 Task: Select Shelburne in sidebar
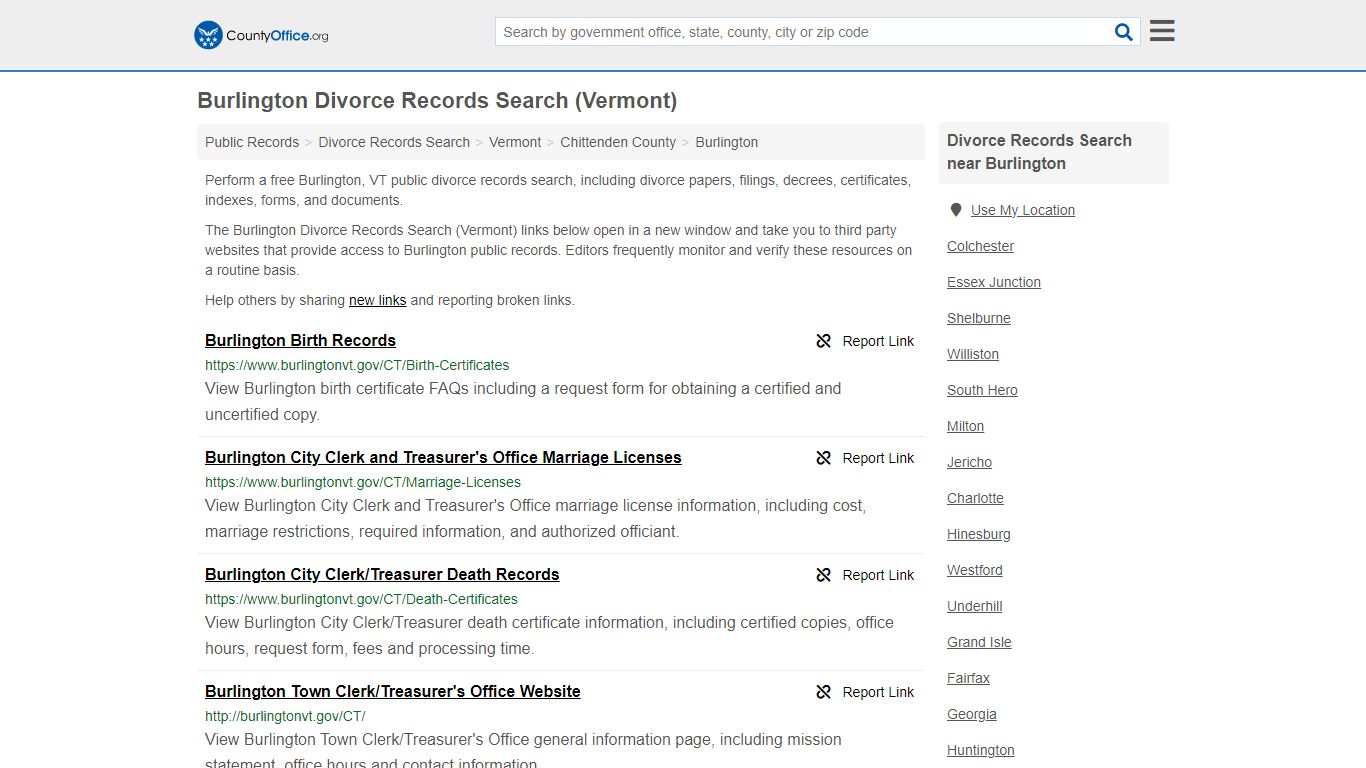(x=979, y=318)
